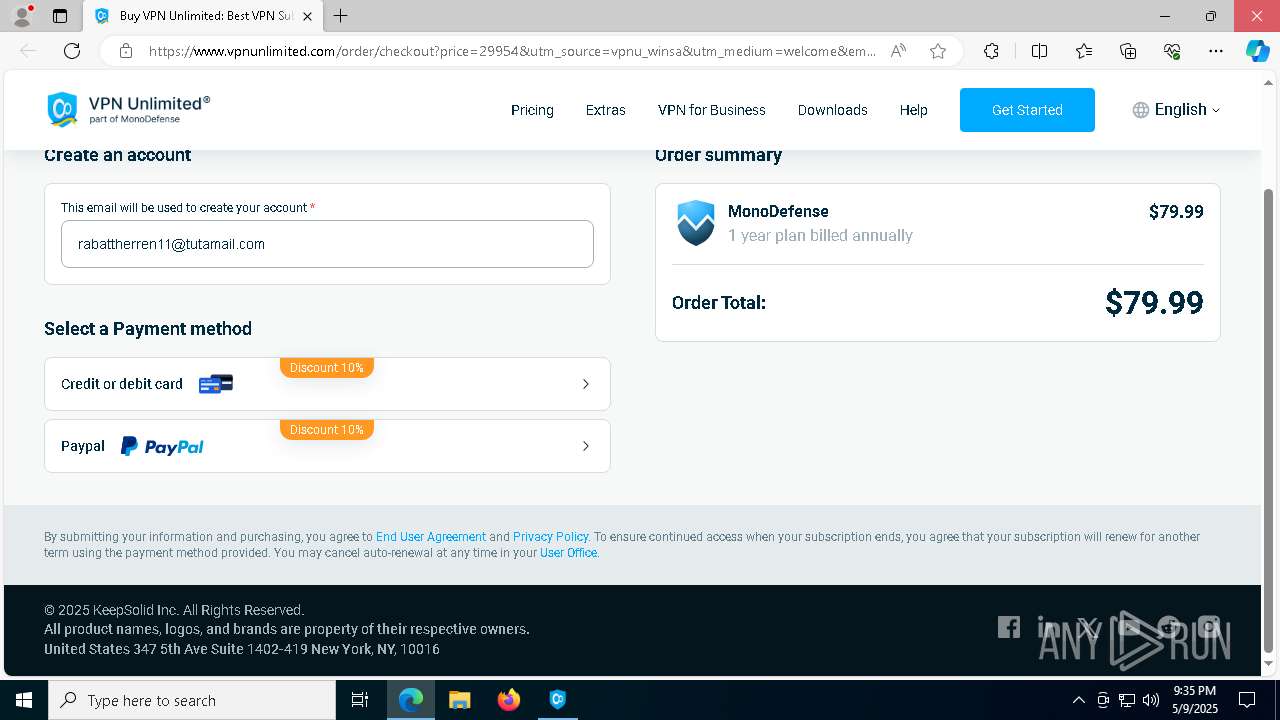Image resolution: width=1280 pixels, height=720 pixels.
Task: View site information lock icon
Action: point(126,51)
